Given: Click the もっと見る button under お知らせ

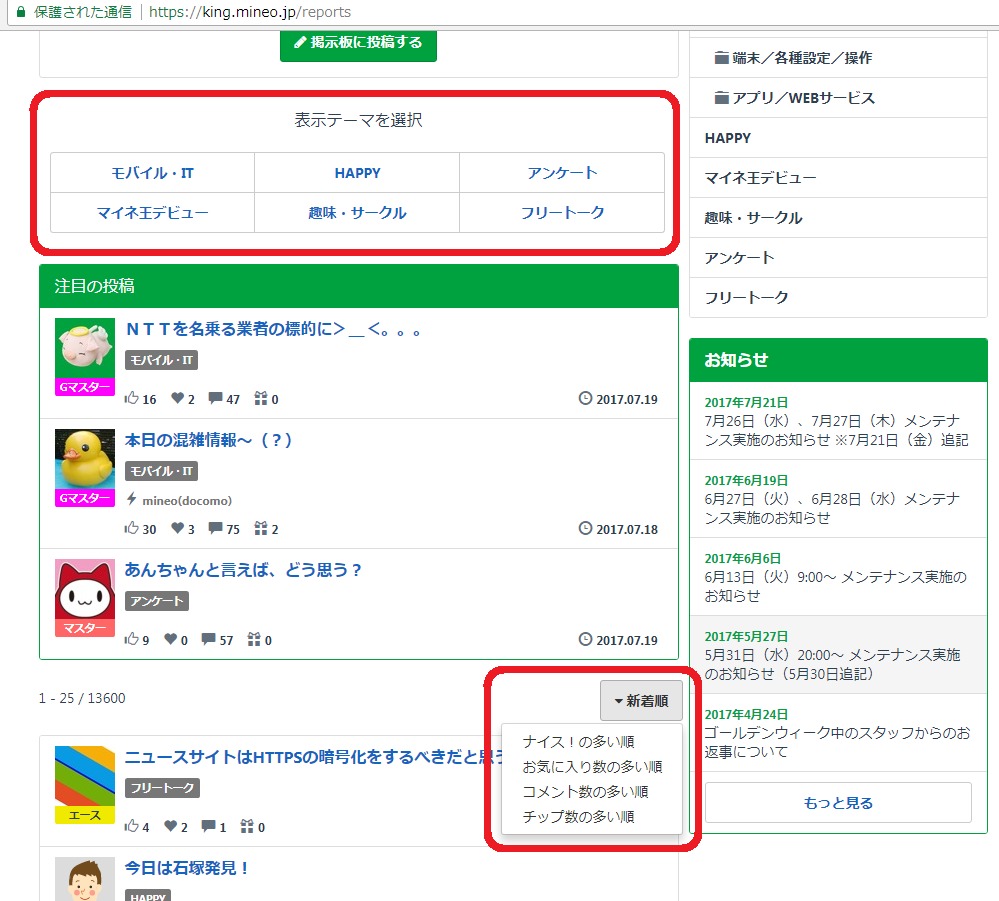Looking at the screenshot, I should 838,803.
